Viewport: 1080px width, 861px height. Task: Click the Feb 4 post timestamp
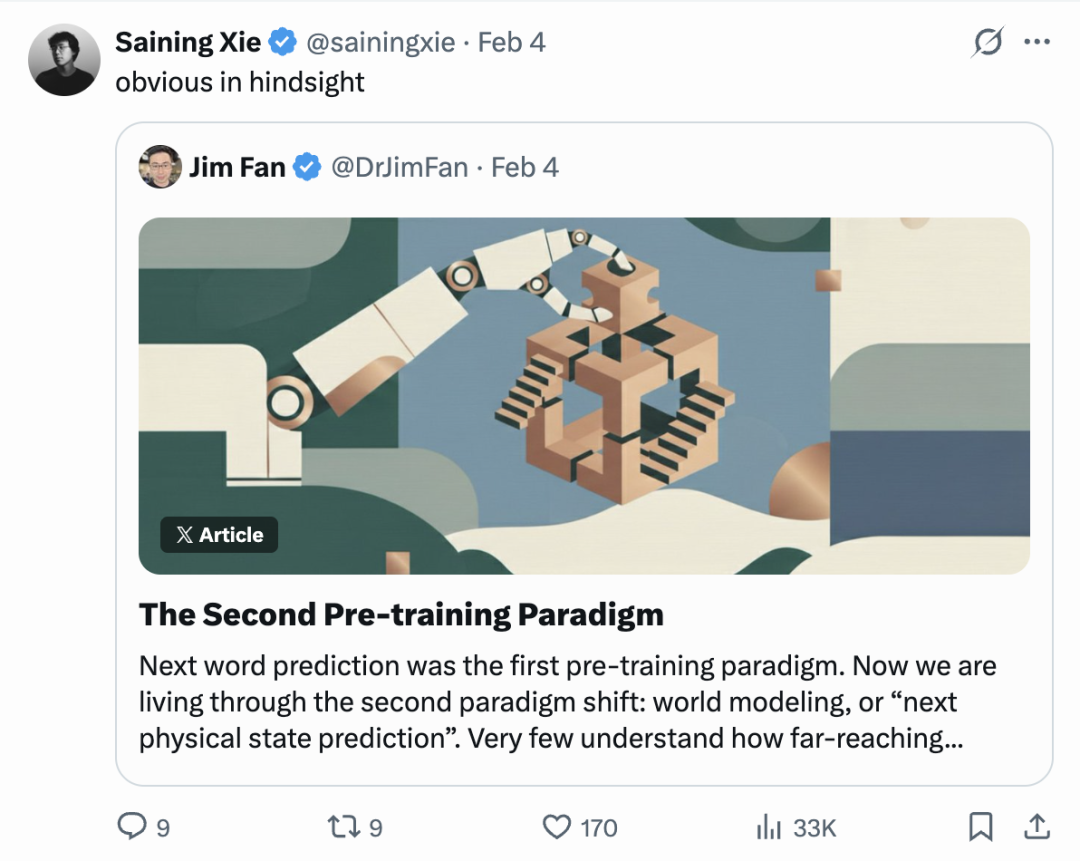click(x=512, y=42)
